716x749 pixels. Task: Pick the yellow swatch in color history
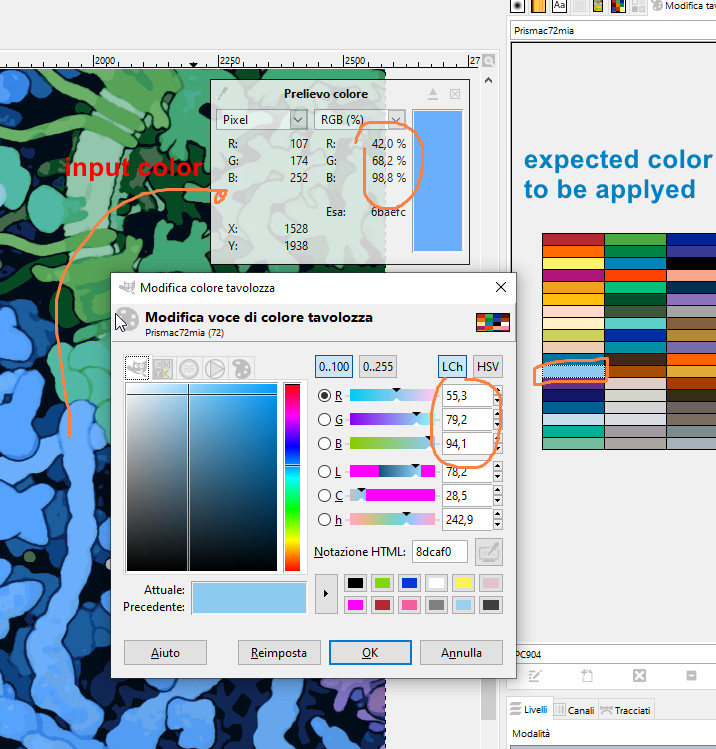[463, 583]
